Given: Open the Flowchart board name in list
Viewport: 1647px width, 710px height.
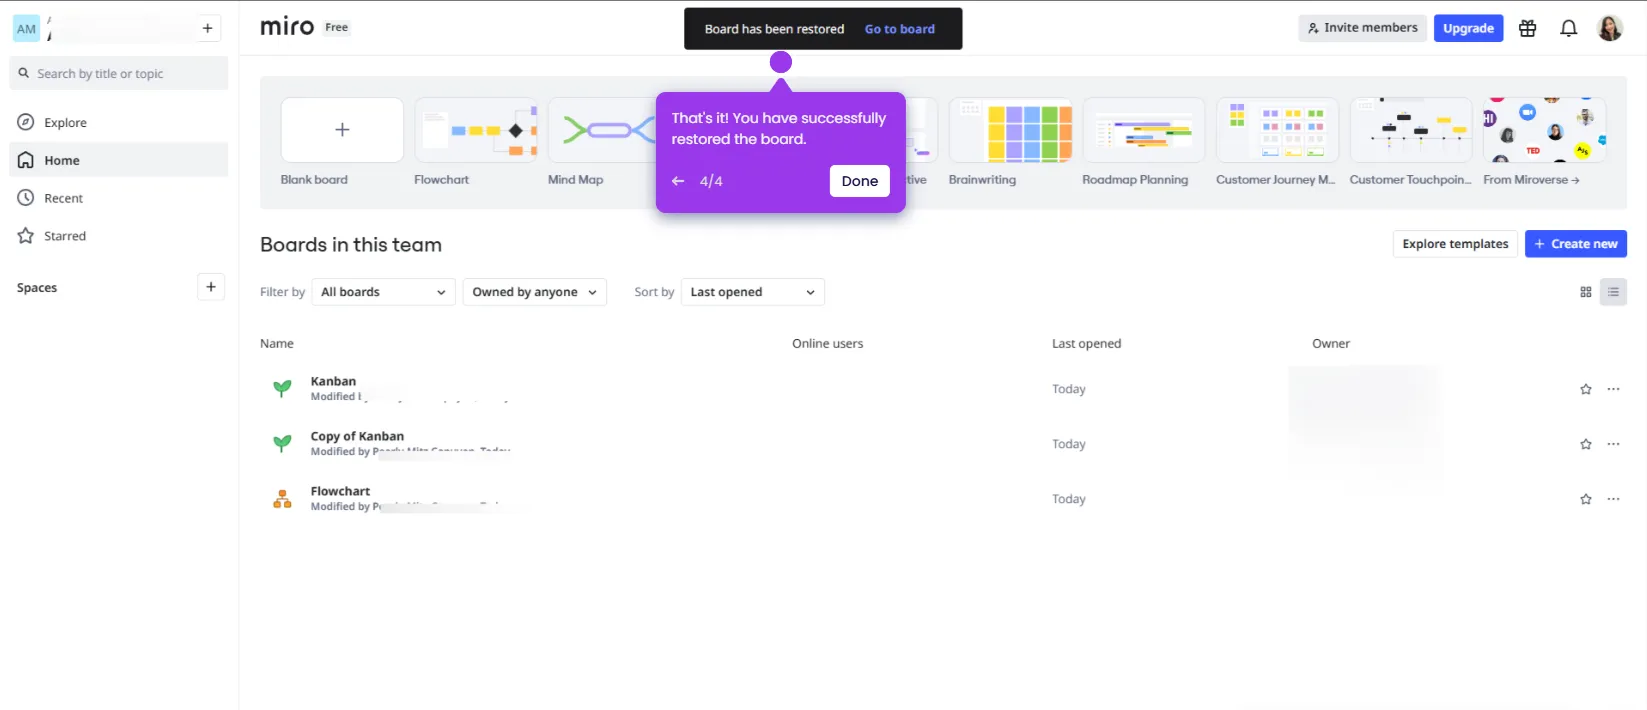Looking at the screenshot, I should pos(340,491).
